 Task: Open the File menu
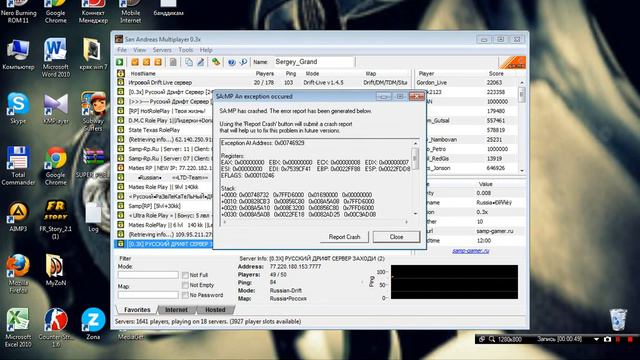click(x=122, y=50)
